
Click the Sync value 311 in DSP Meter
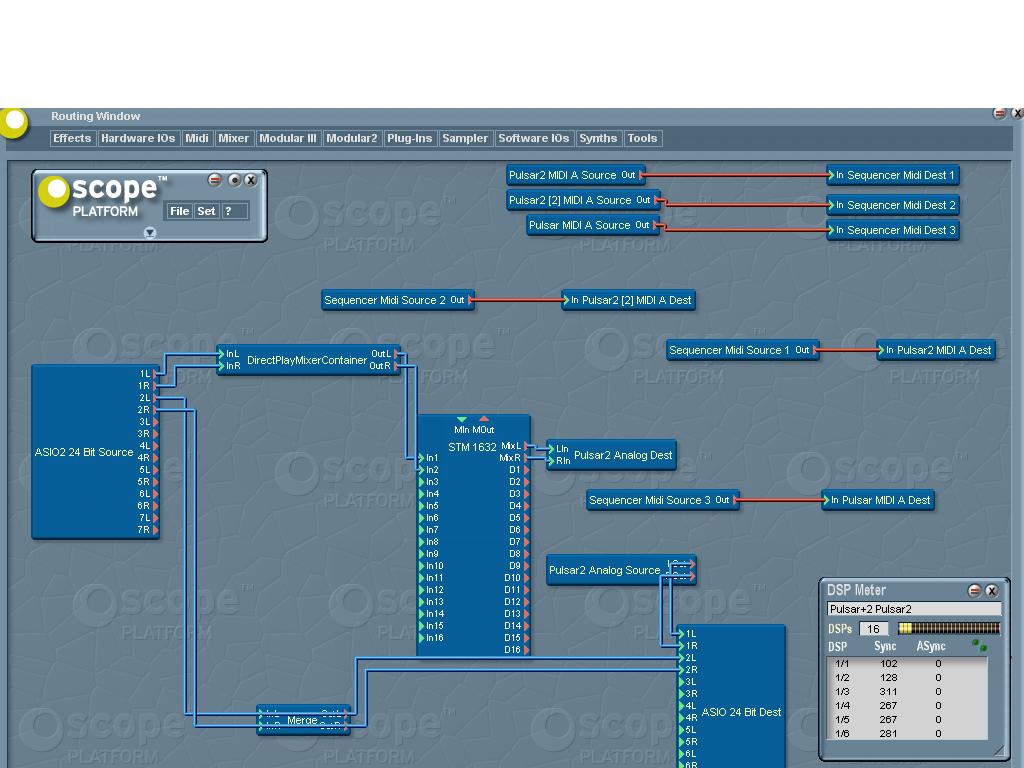(888, 692)
